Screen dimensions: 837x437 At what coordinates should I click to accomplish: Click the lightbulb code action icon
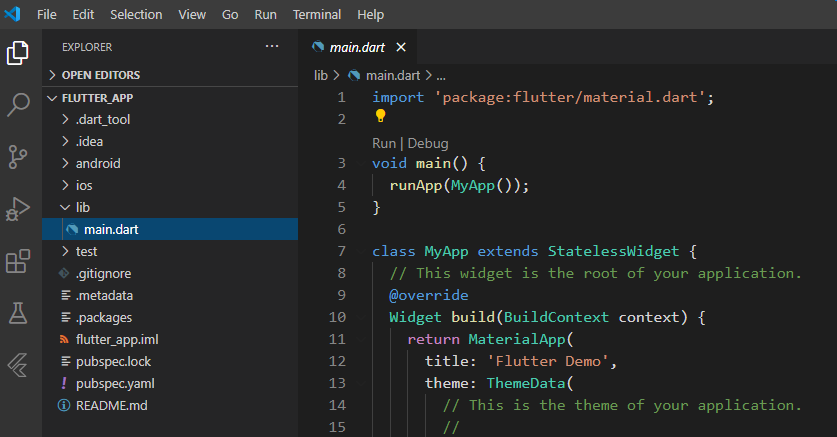pyautogui.click(x=380, y=118)
